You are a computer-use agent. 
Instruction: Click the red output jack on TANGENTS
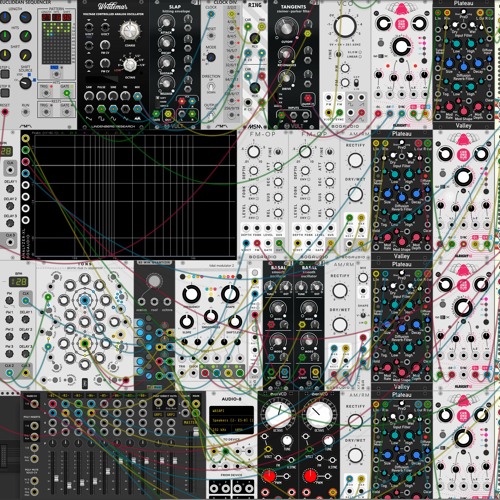coord(307,99)
